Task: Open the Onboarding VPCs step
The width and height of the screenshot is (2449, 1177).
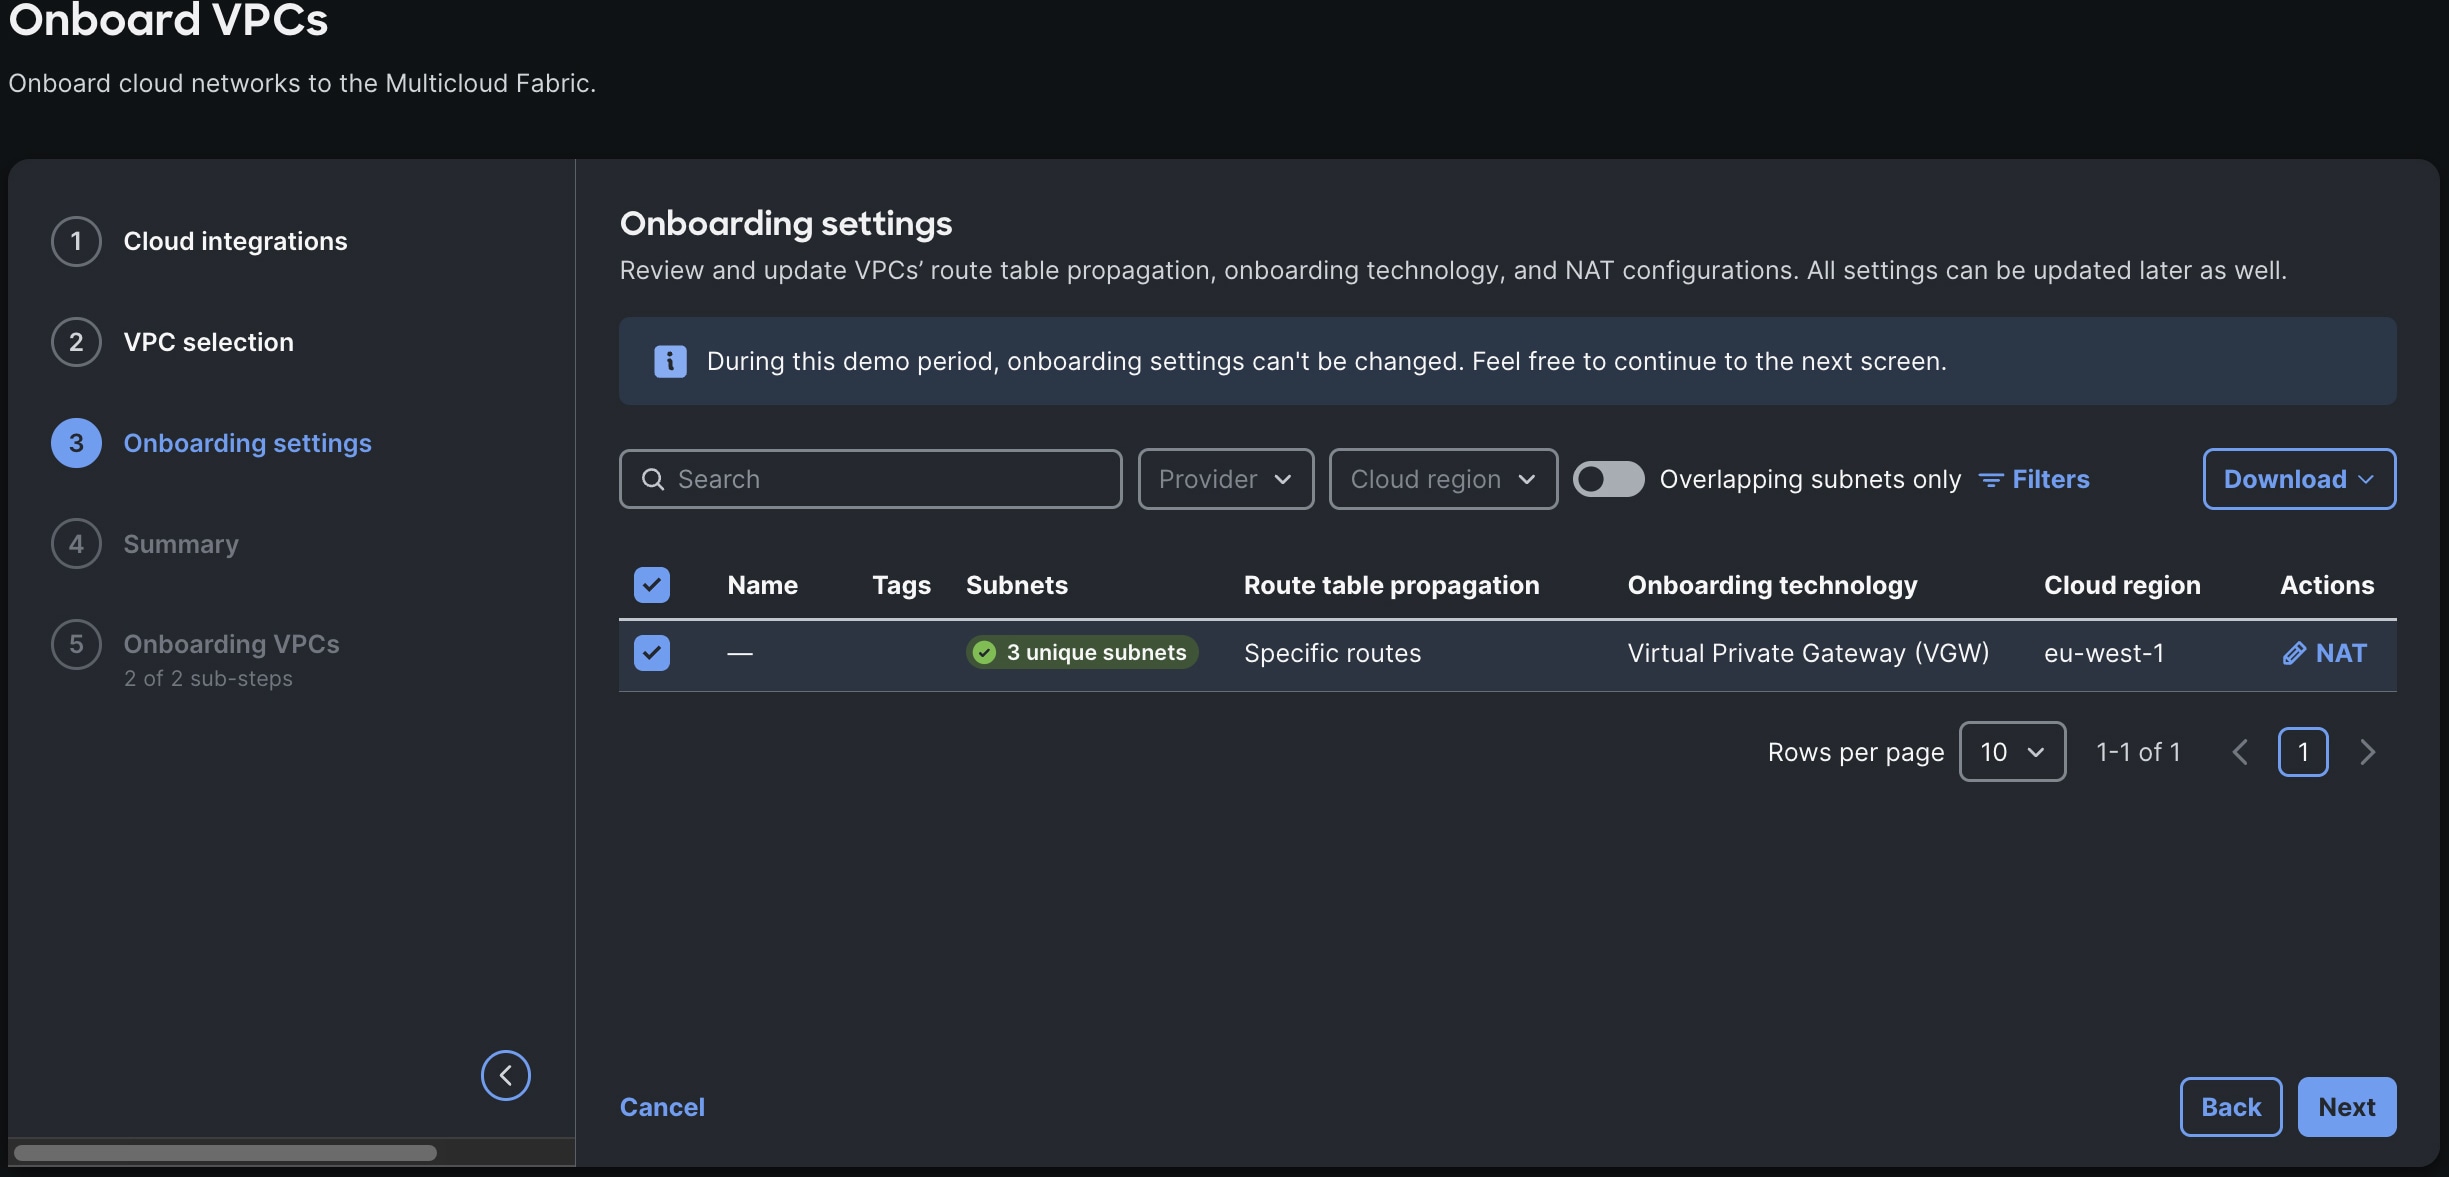Action: 231,644
